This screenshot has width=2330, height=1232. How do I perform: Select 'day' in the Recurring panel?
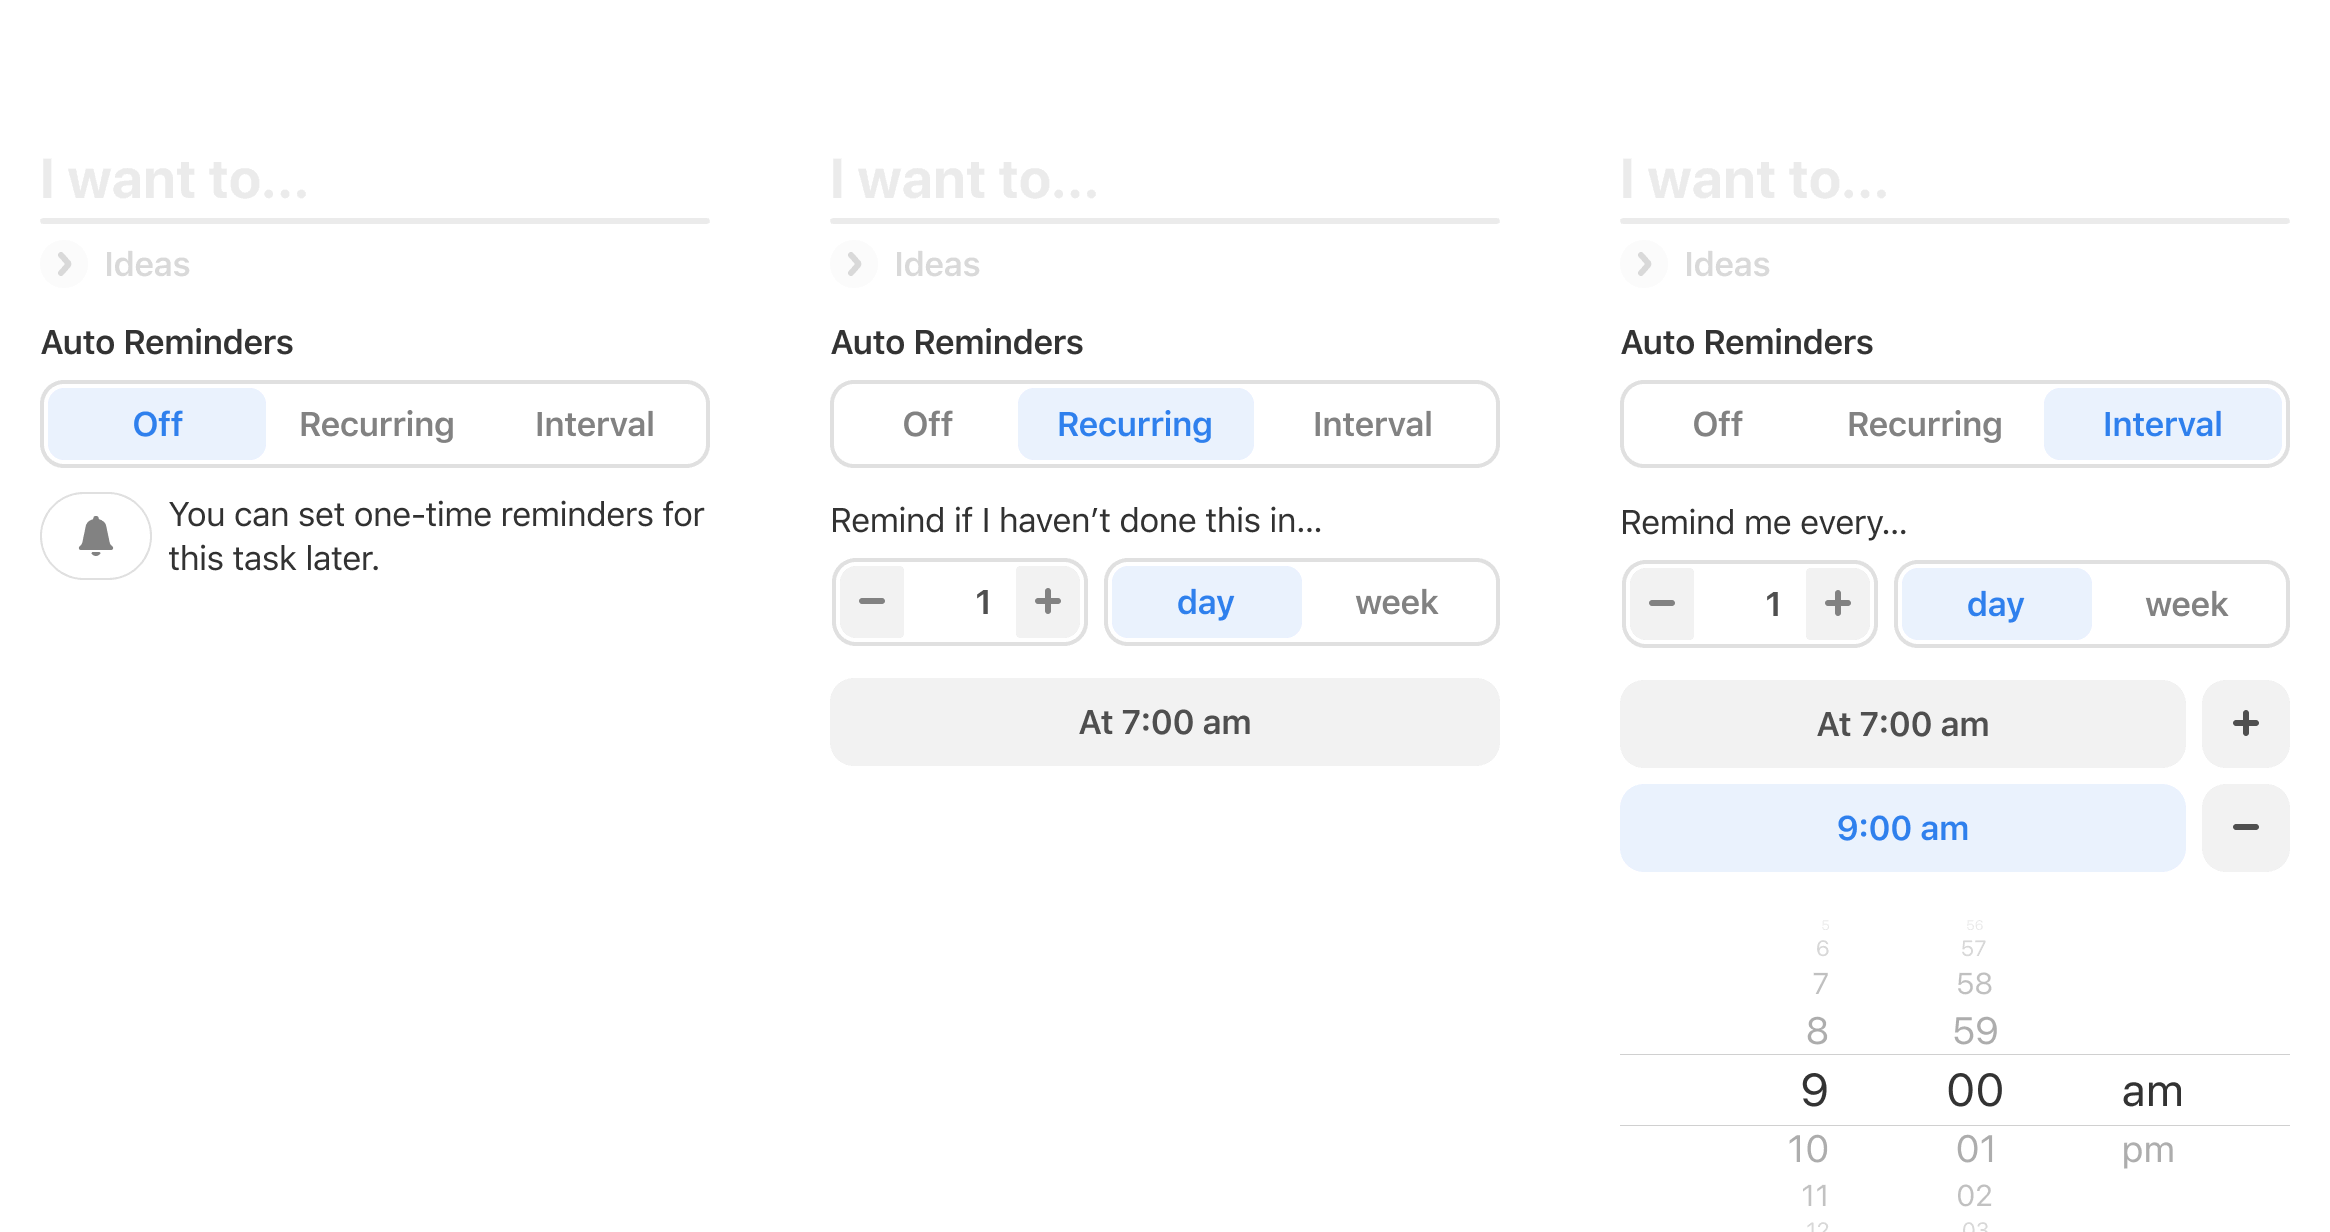(x=1206, y=602)
